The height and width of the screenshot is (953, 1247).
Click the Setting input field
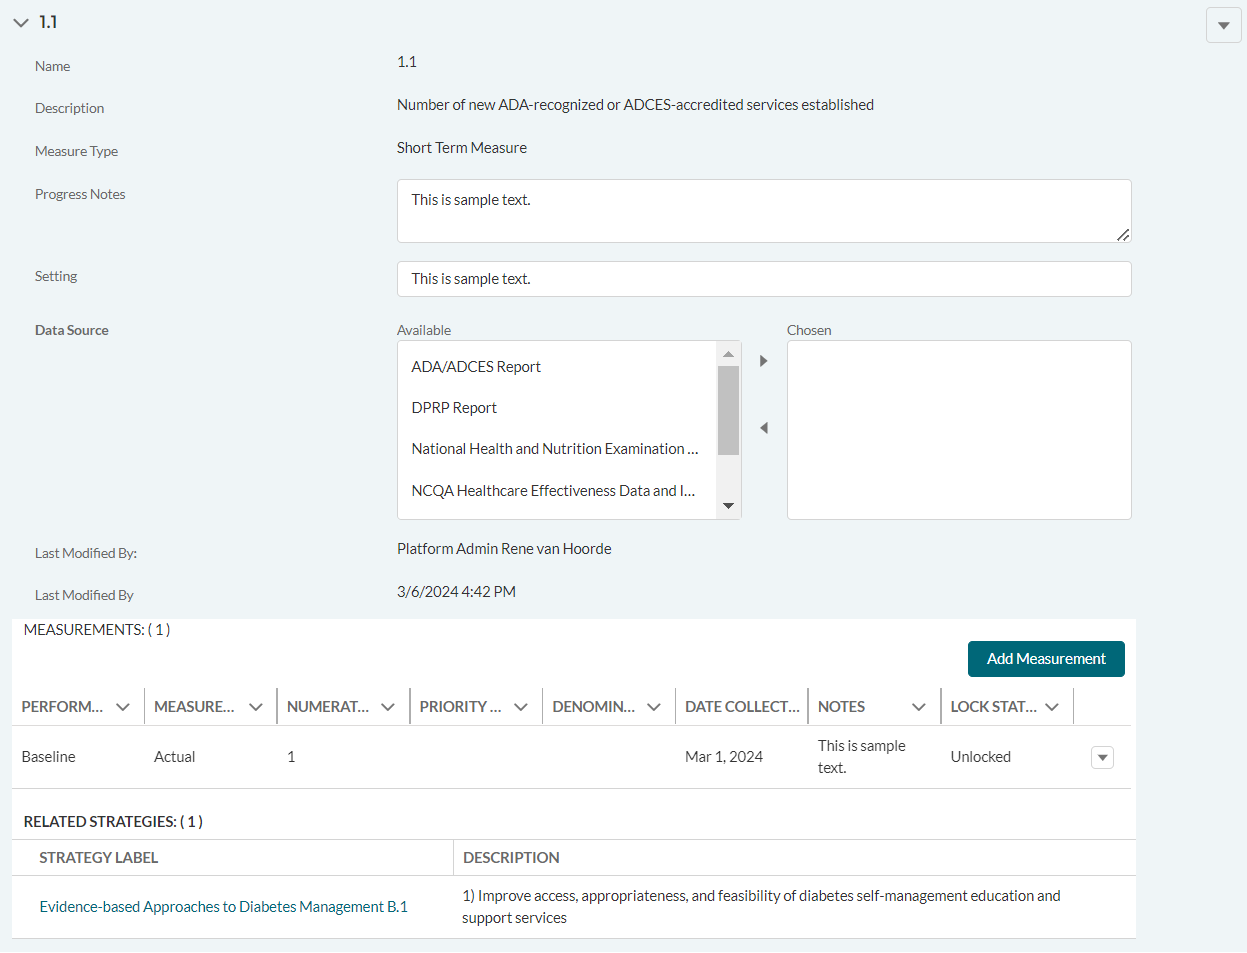[764, 279]
